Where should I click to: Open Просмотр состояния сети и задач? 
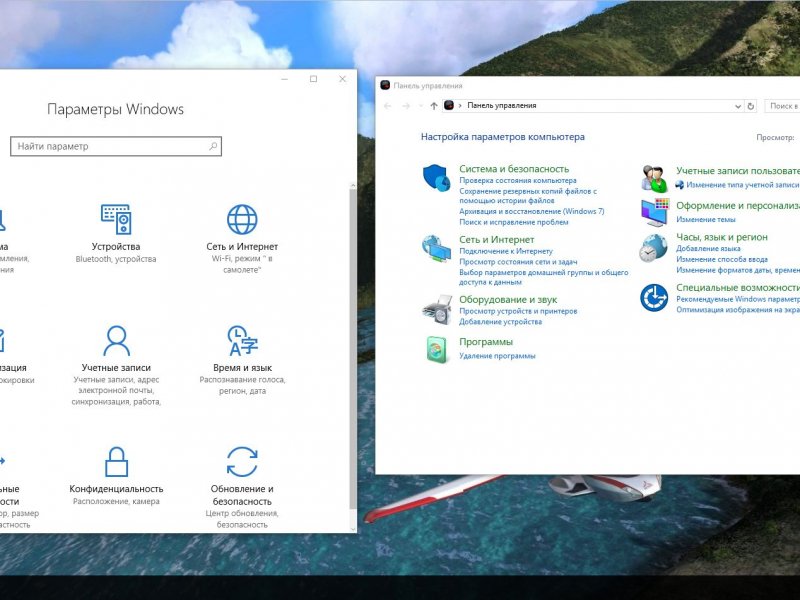pyautogui.click(x=518, y=262)
